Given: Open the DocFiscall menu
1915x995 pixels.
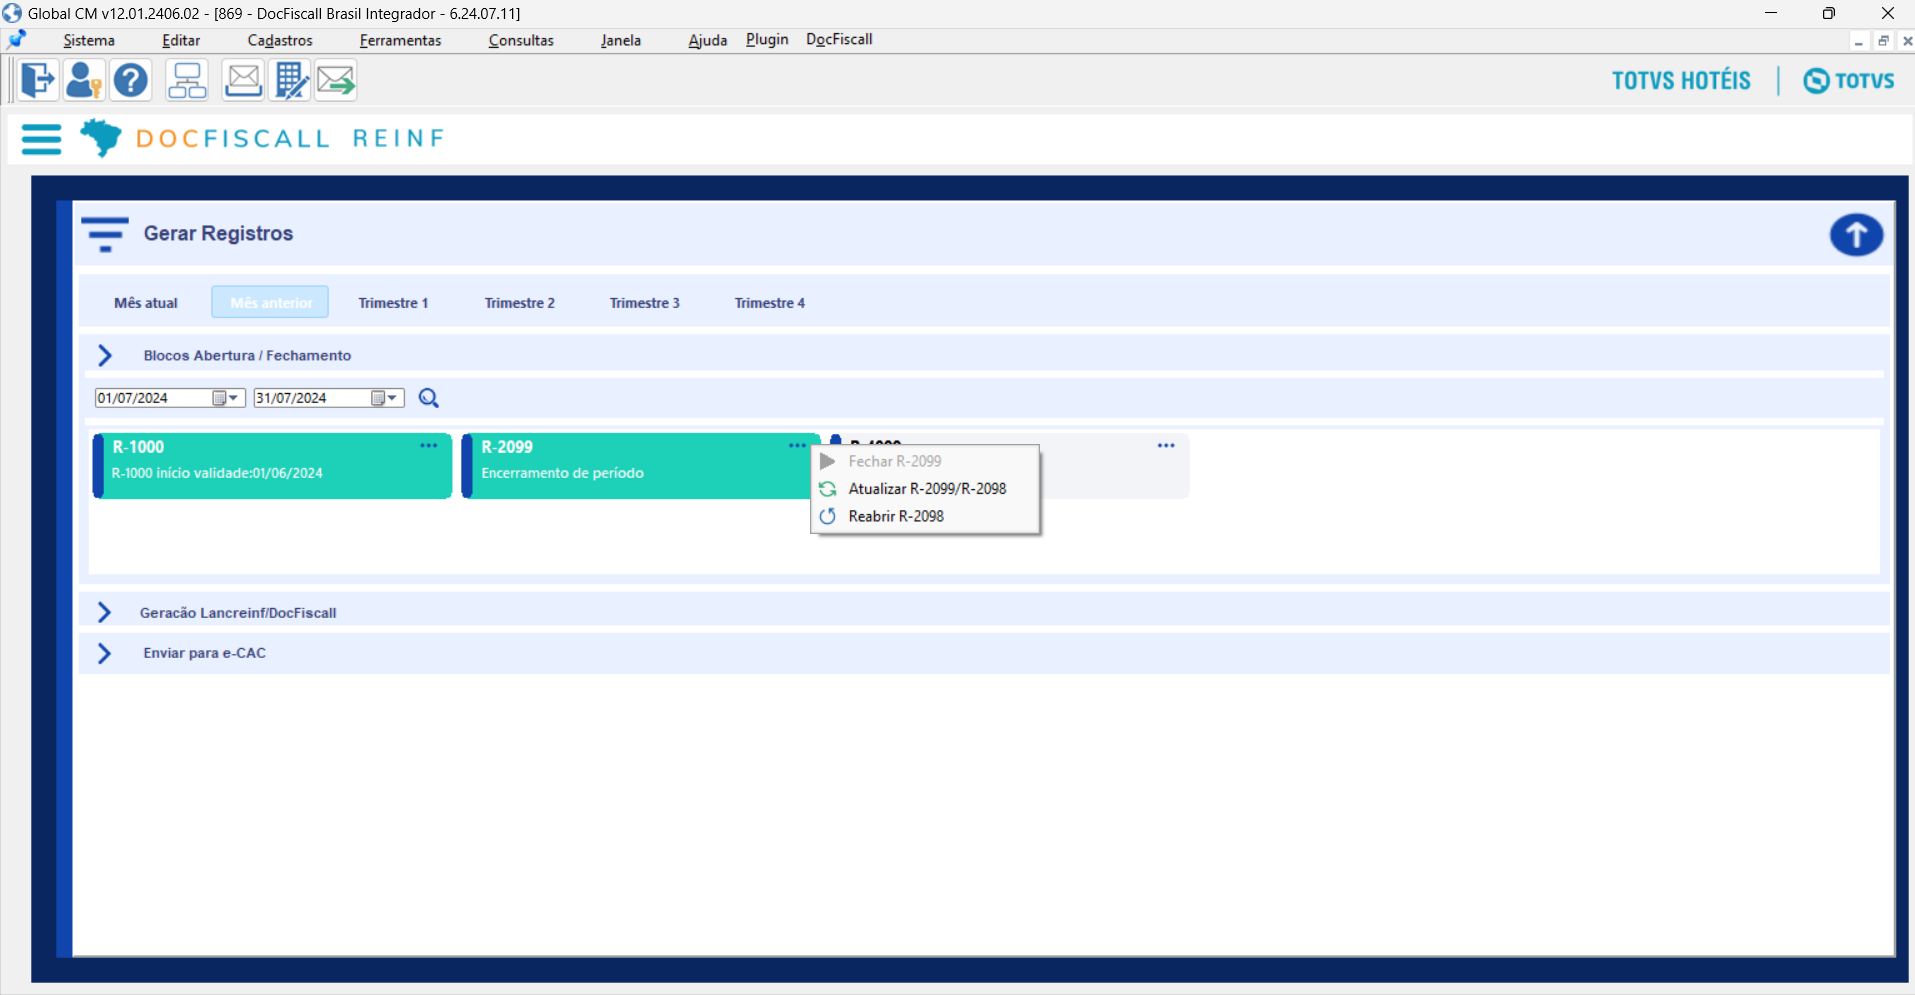Looking at the screenshot, I should (x=839, y=39).
